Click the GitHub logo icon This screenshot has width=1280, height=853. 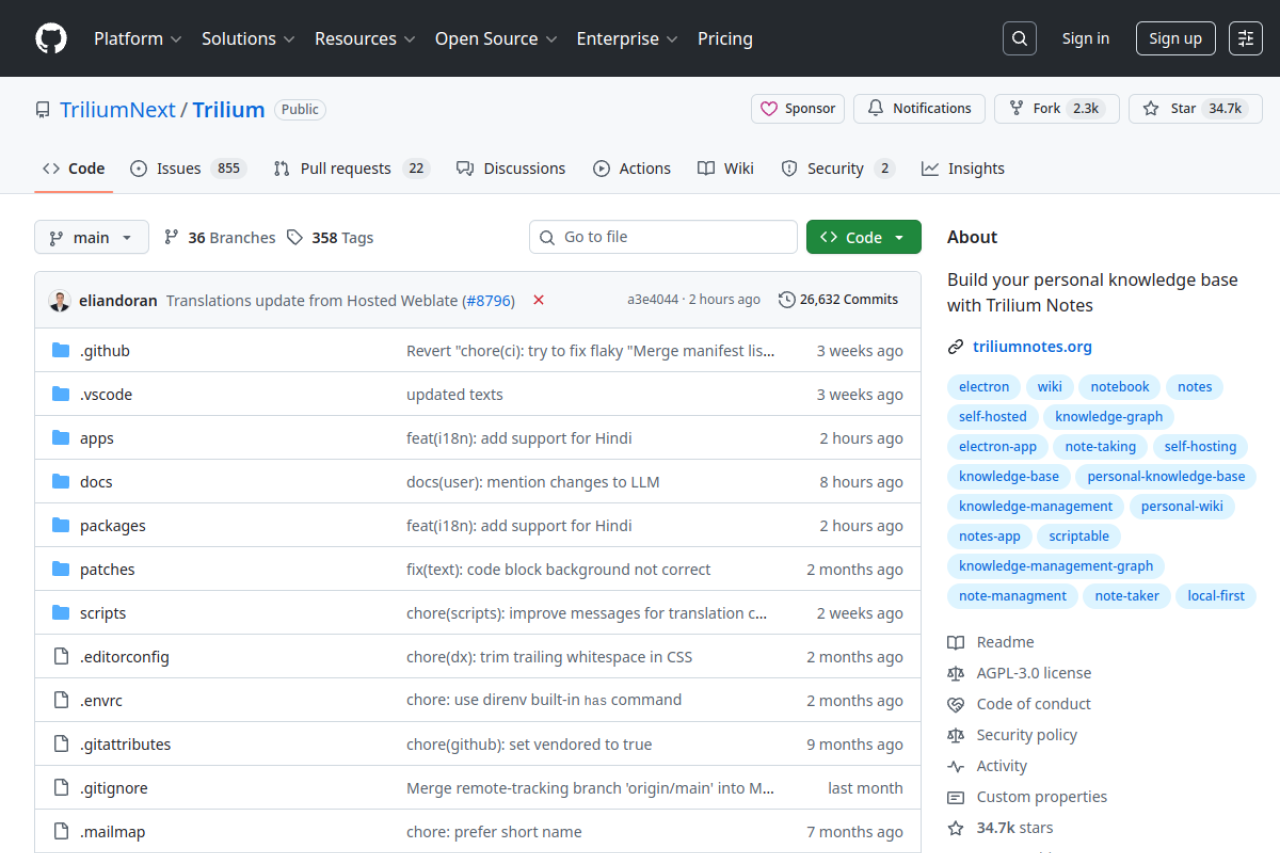point(51,39)
